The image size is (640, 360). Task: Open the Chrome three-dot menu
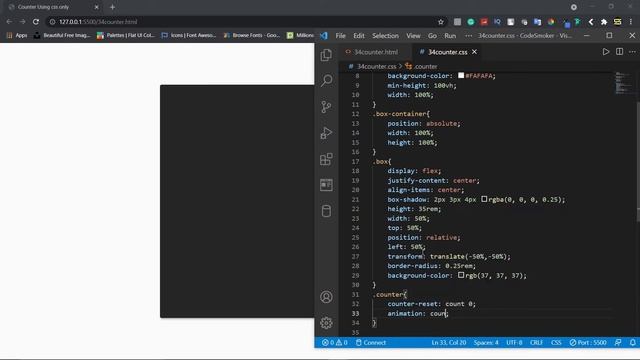tap(631, 22)
